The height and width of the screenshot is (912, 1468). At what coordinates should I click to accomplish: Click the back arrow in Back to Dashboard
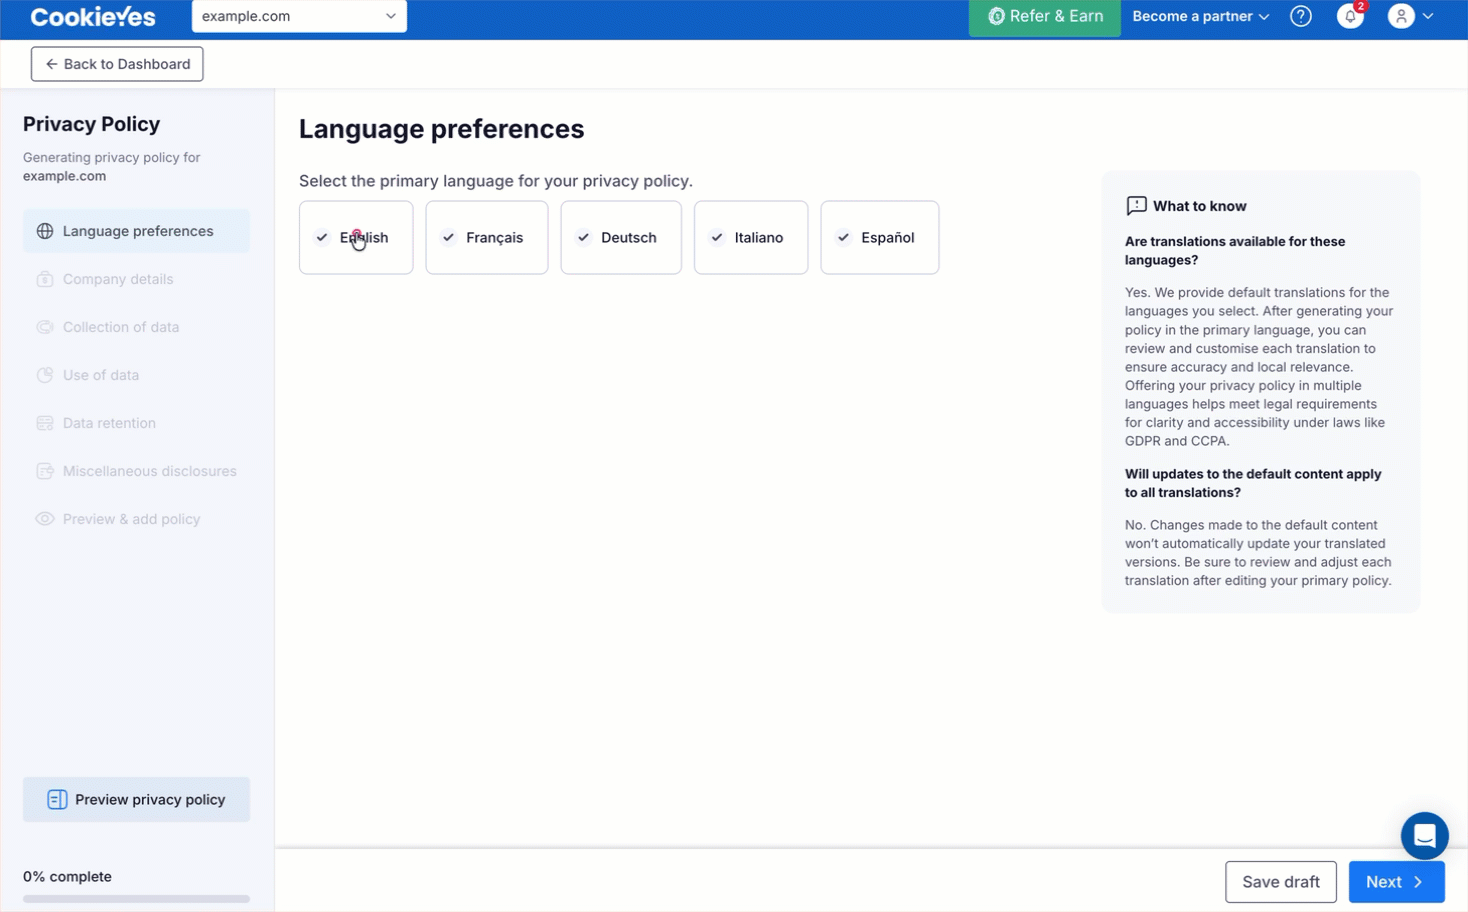coord(51,64)
